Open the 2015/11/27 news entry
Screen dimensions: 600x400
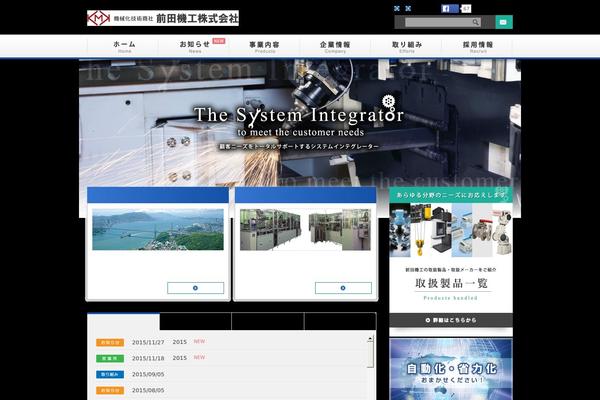tap(230, 342)
